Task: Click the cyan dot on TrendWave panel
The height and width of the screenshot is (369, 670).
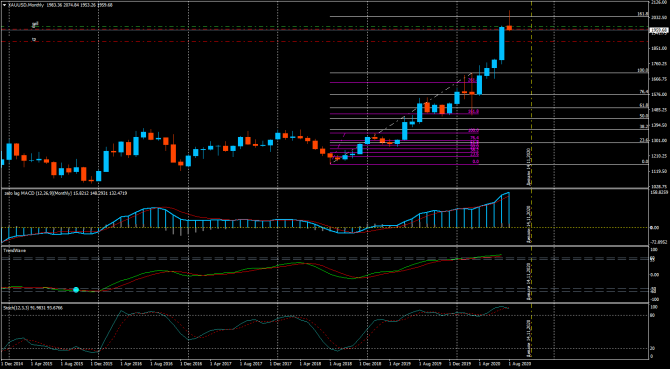Action: coord(76,290)
